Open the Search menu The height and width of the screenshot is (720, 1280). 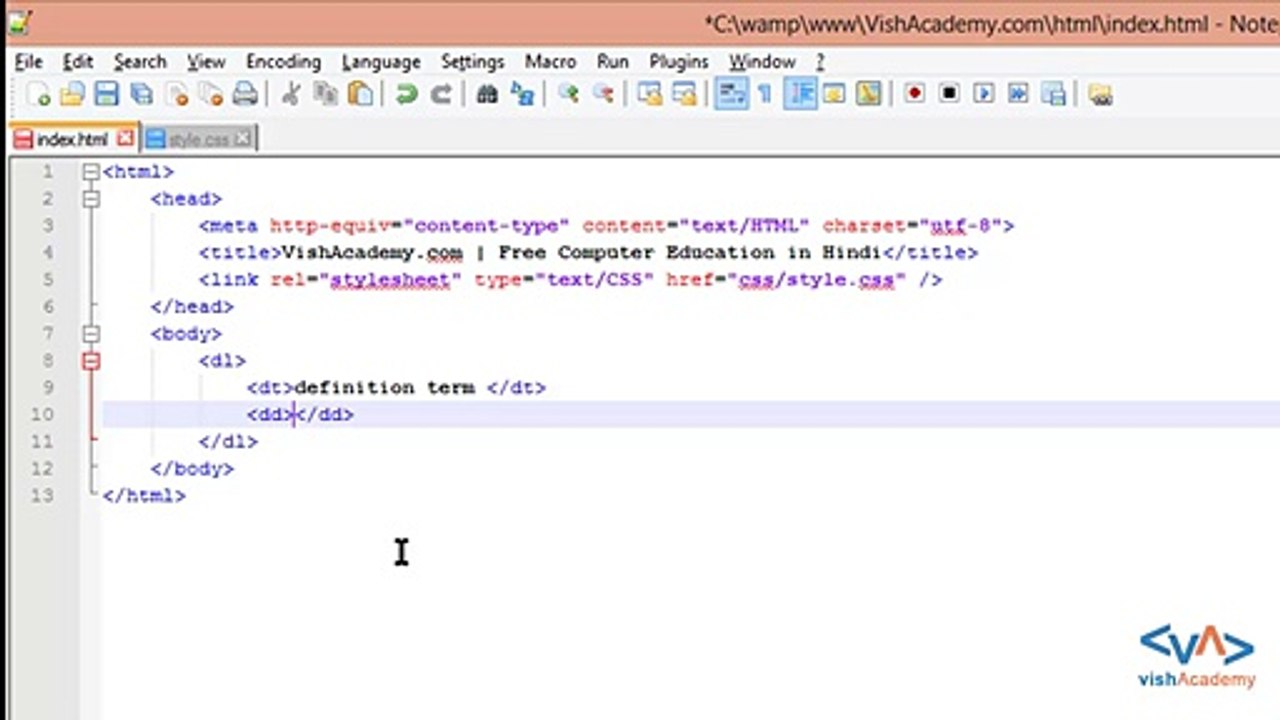pos(140,62)
